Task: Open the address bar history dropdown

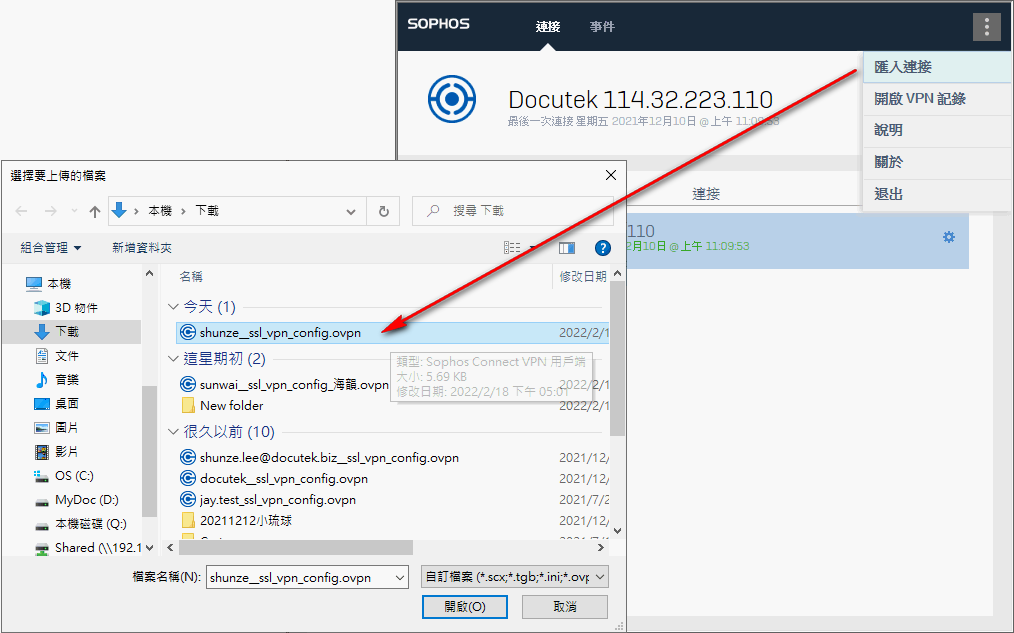Action: point(351,211)
